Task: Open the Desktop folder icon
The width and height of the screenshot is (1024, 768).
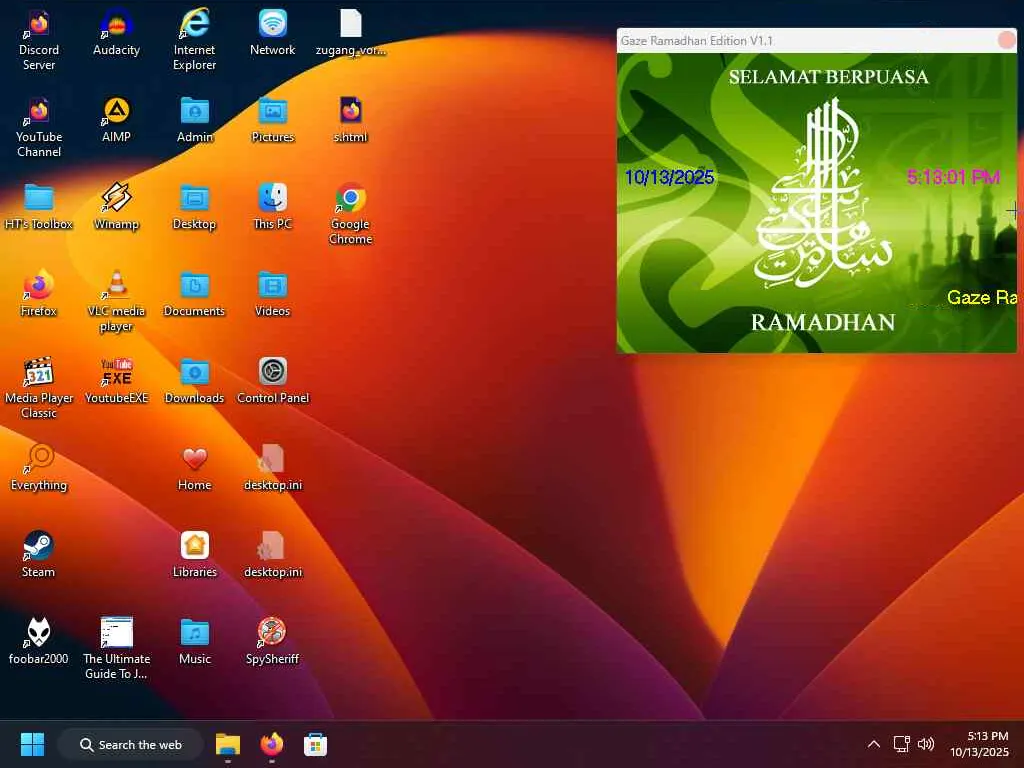Action: tap(195, 207)
